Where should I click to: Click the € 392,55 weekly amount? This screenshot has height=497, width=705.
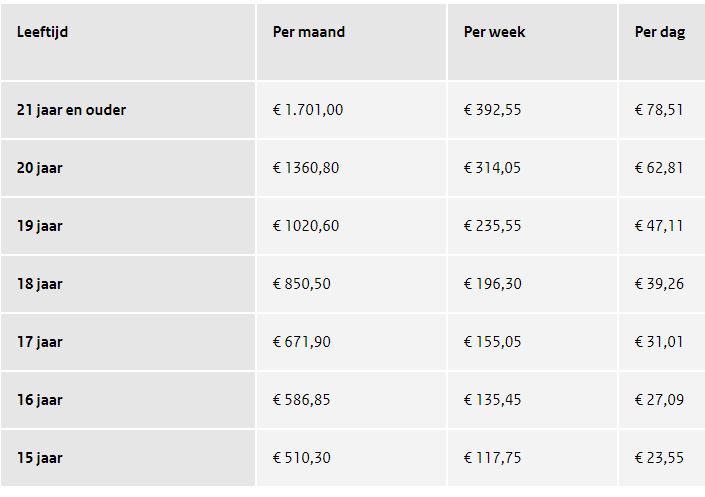click(492, 110)
